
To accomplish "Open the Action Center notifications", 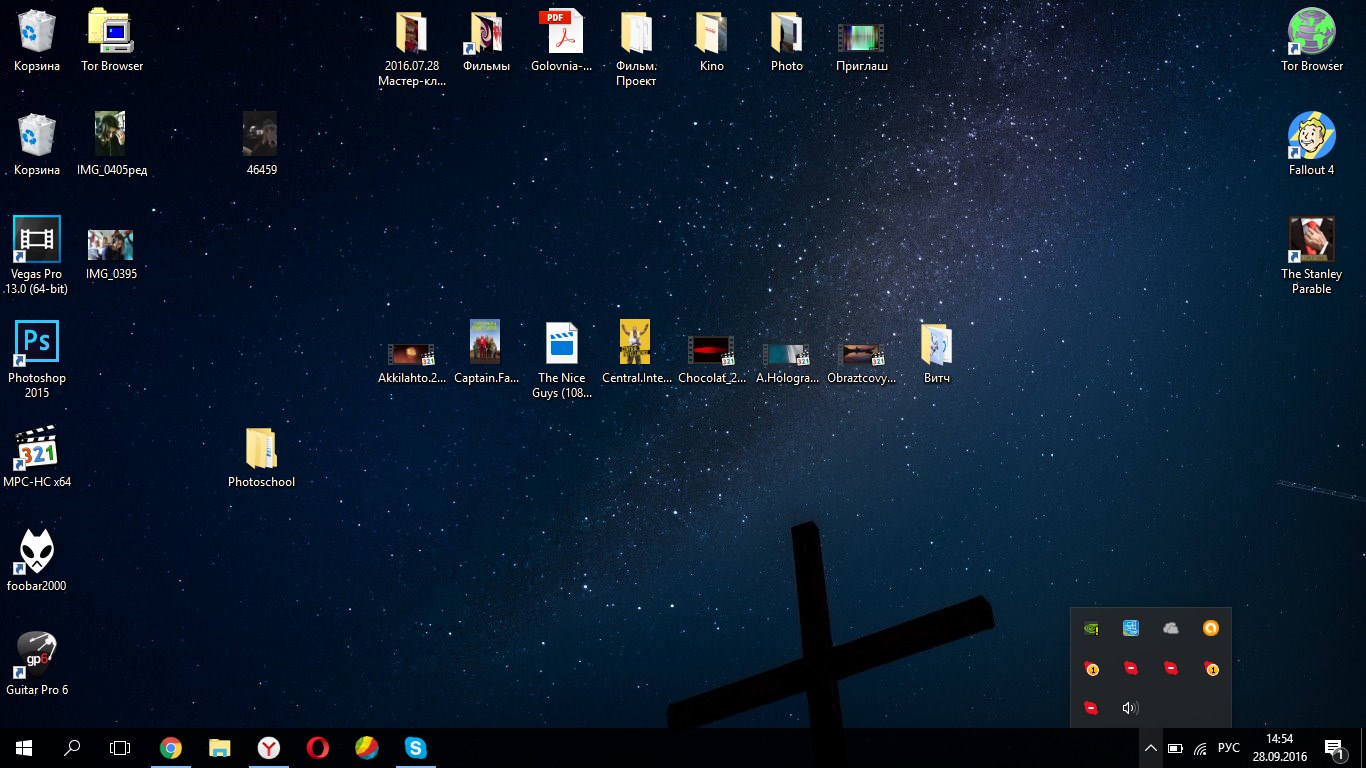I will click(1334, 748).
